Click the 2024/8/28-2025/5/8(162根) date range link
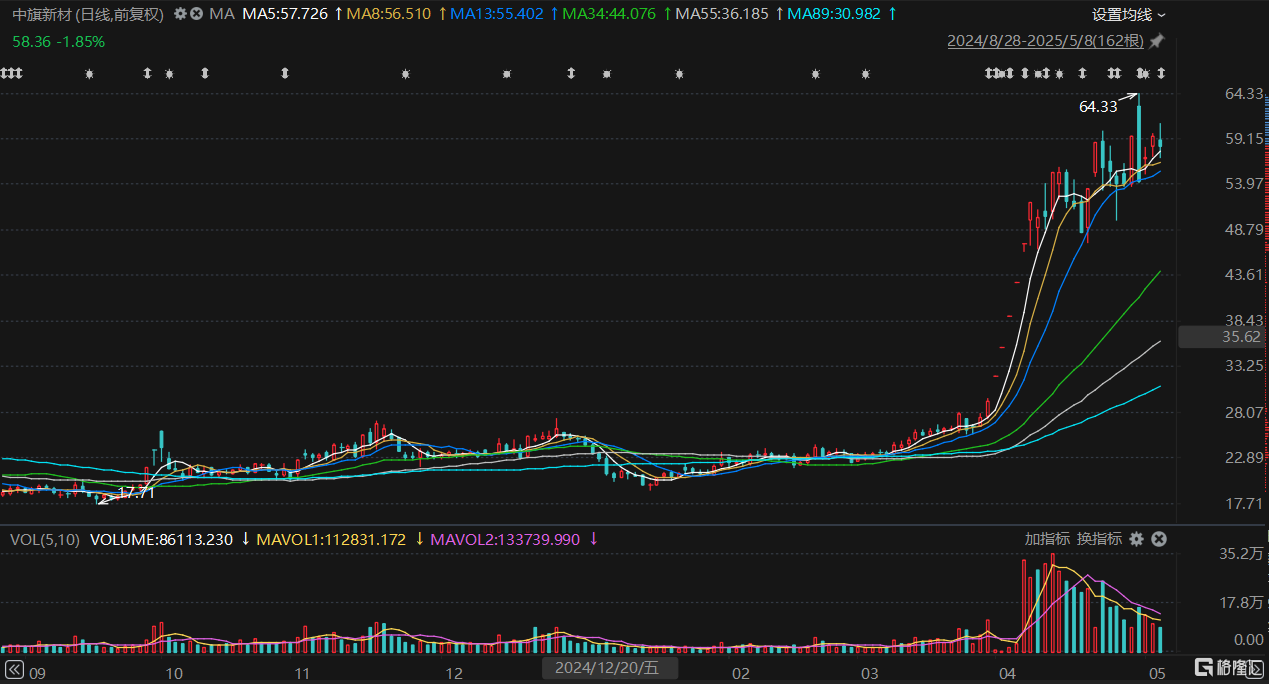1269x684 pixels. (x=1046, y=41)
